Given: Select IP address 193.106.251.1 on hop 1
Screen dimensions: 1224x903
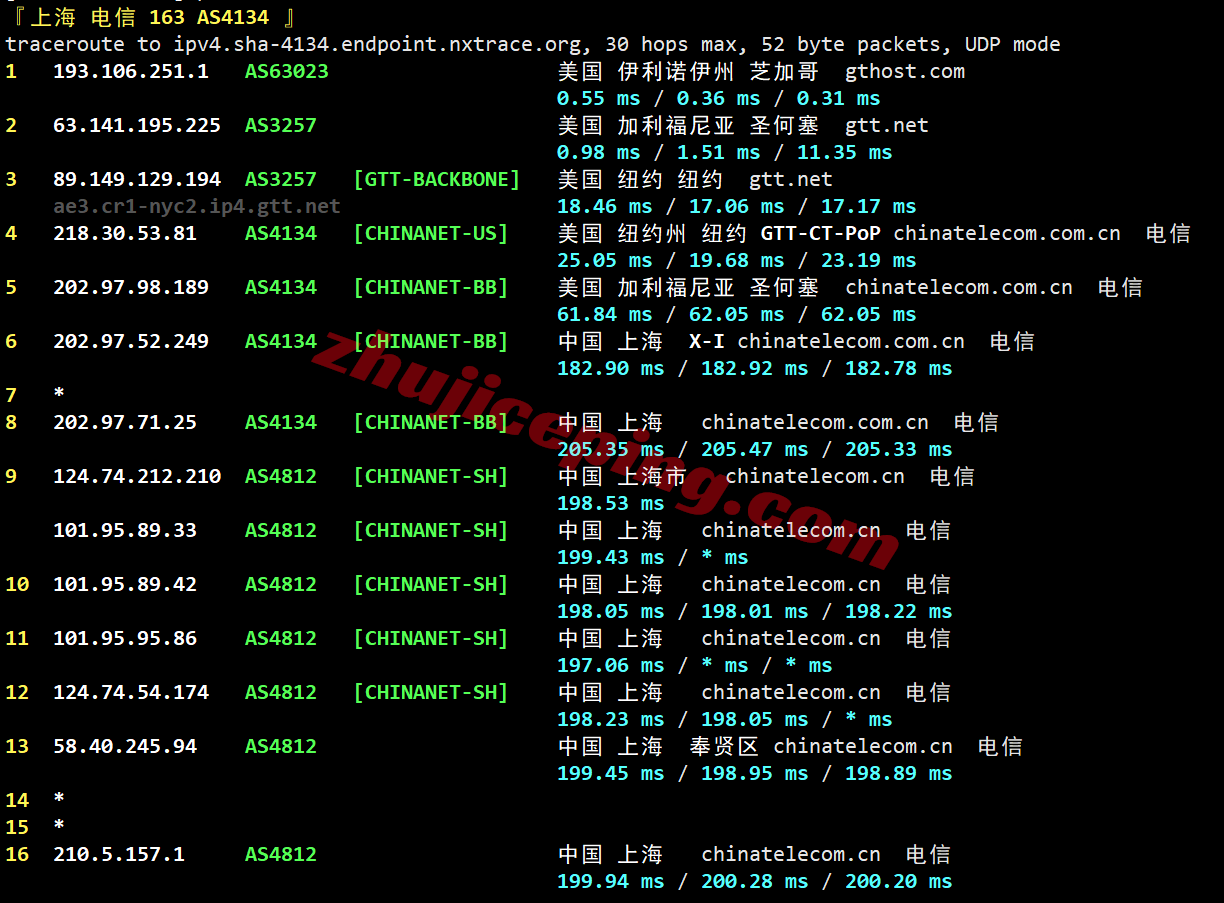Looking at the screenshot, I should (x=130, y=71).
